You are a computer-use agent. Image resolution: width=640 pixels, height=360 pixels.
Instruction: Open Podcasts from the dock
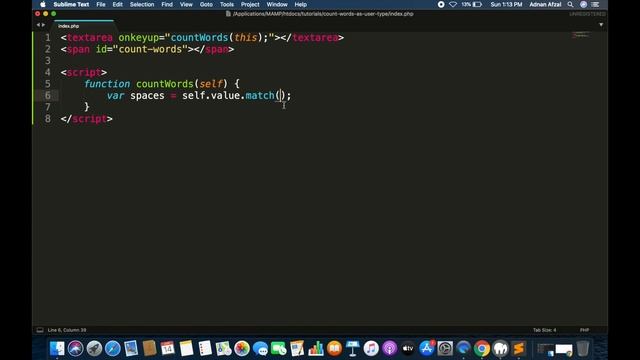[x=390, y=349]
